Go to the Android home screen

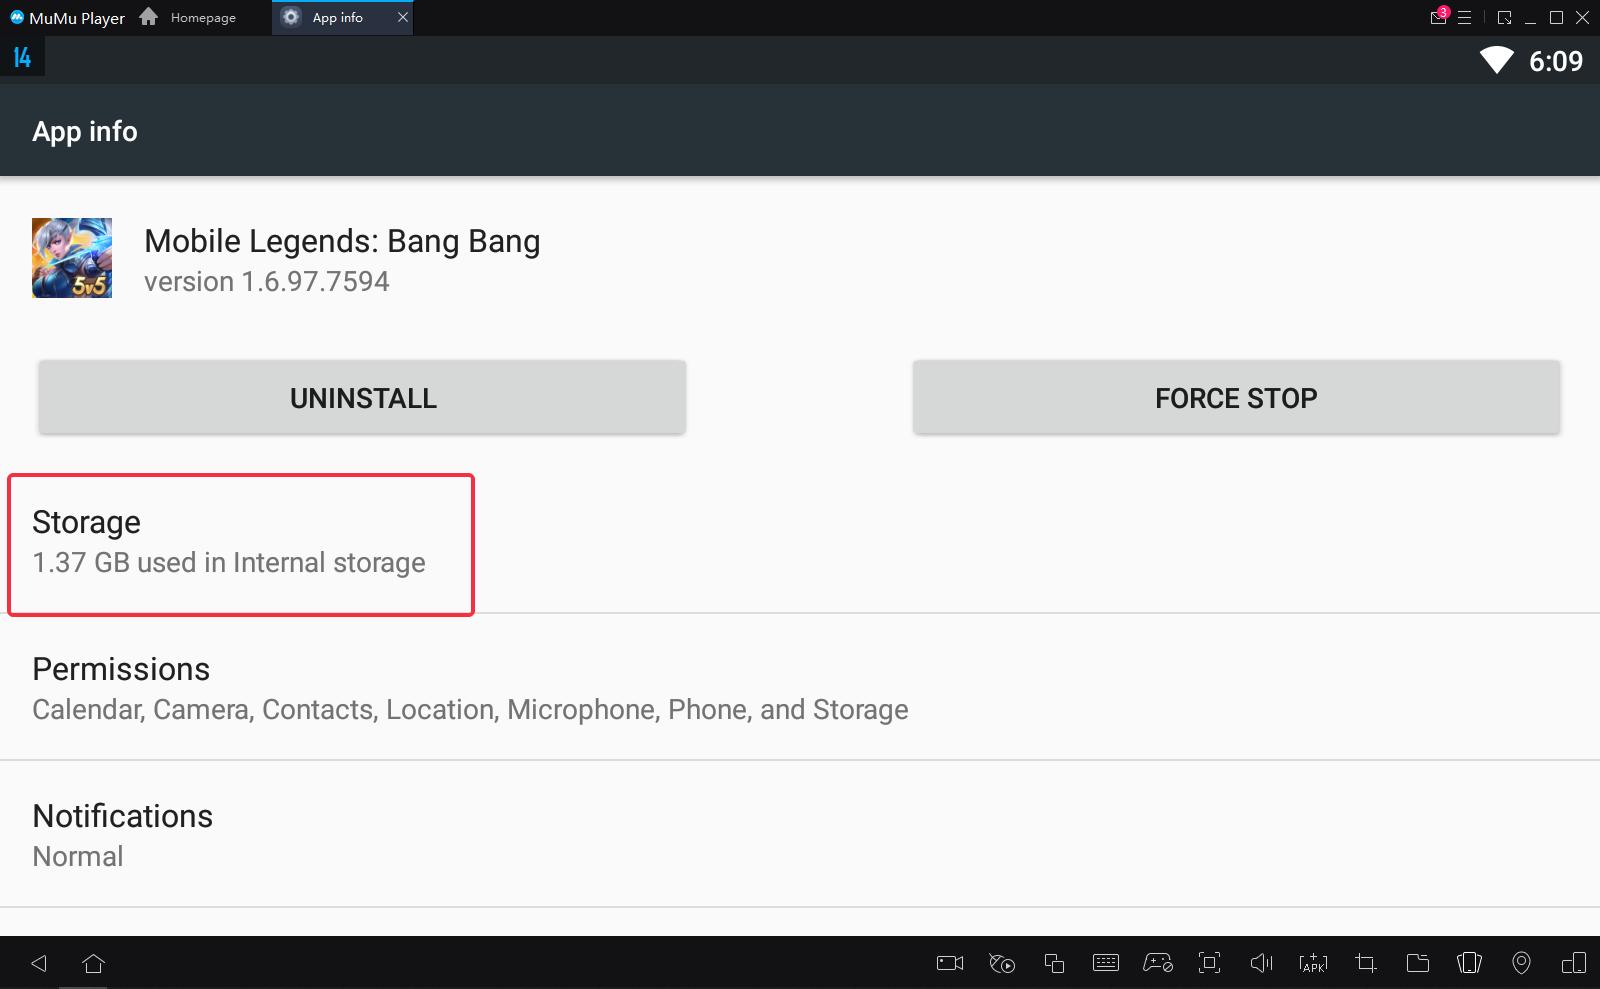(x=93, y=963)
